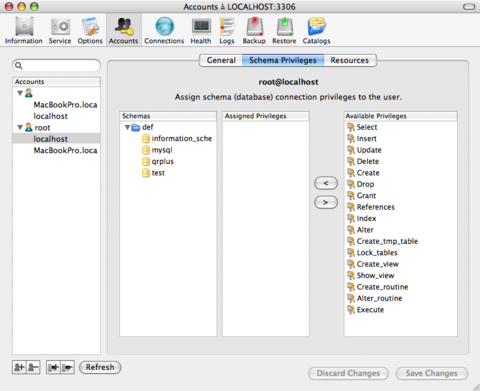Open the Backup toolbar icon

click(254, 30)
